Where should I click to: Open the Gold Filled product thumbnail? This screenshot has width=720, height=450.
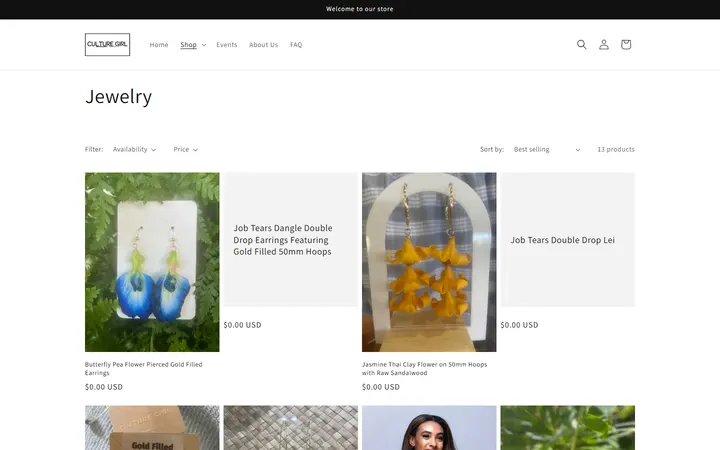click(152, 428)
